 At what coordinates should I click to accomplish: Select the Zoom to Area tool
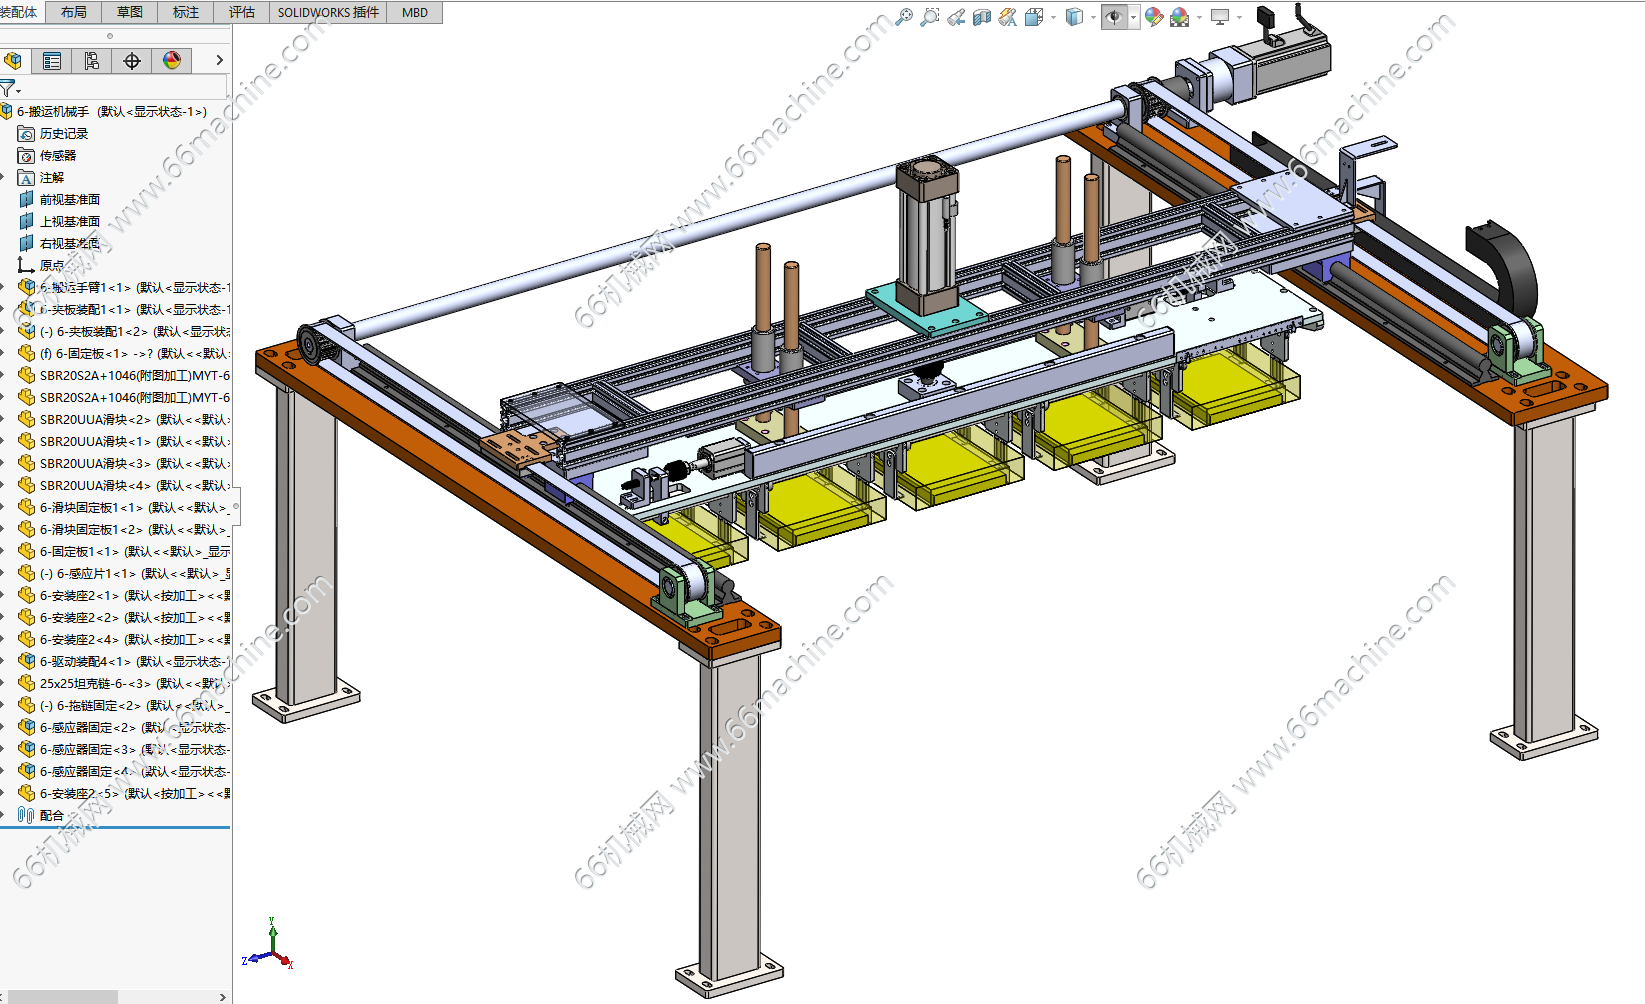tap(930, 17)
